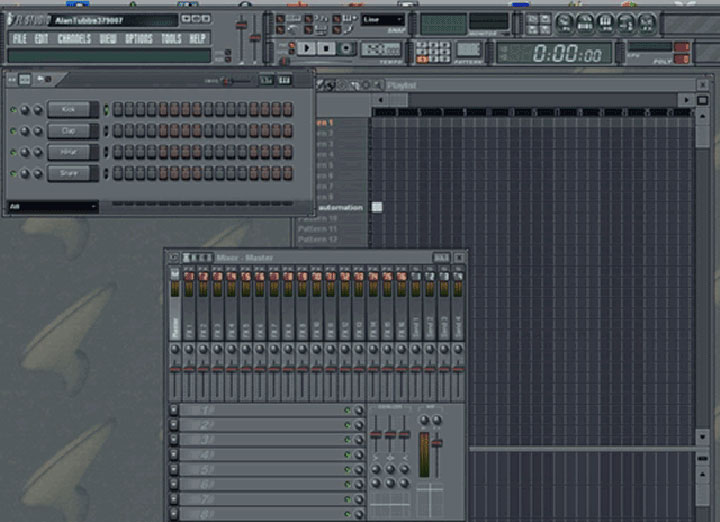Click the Stop transport button
The image size is (720, 522).
[326, 48]
